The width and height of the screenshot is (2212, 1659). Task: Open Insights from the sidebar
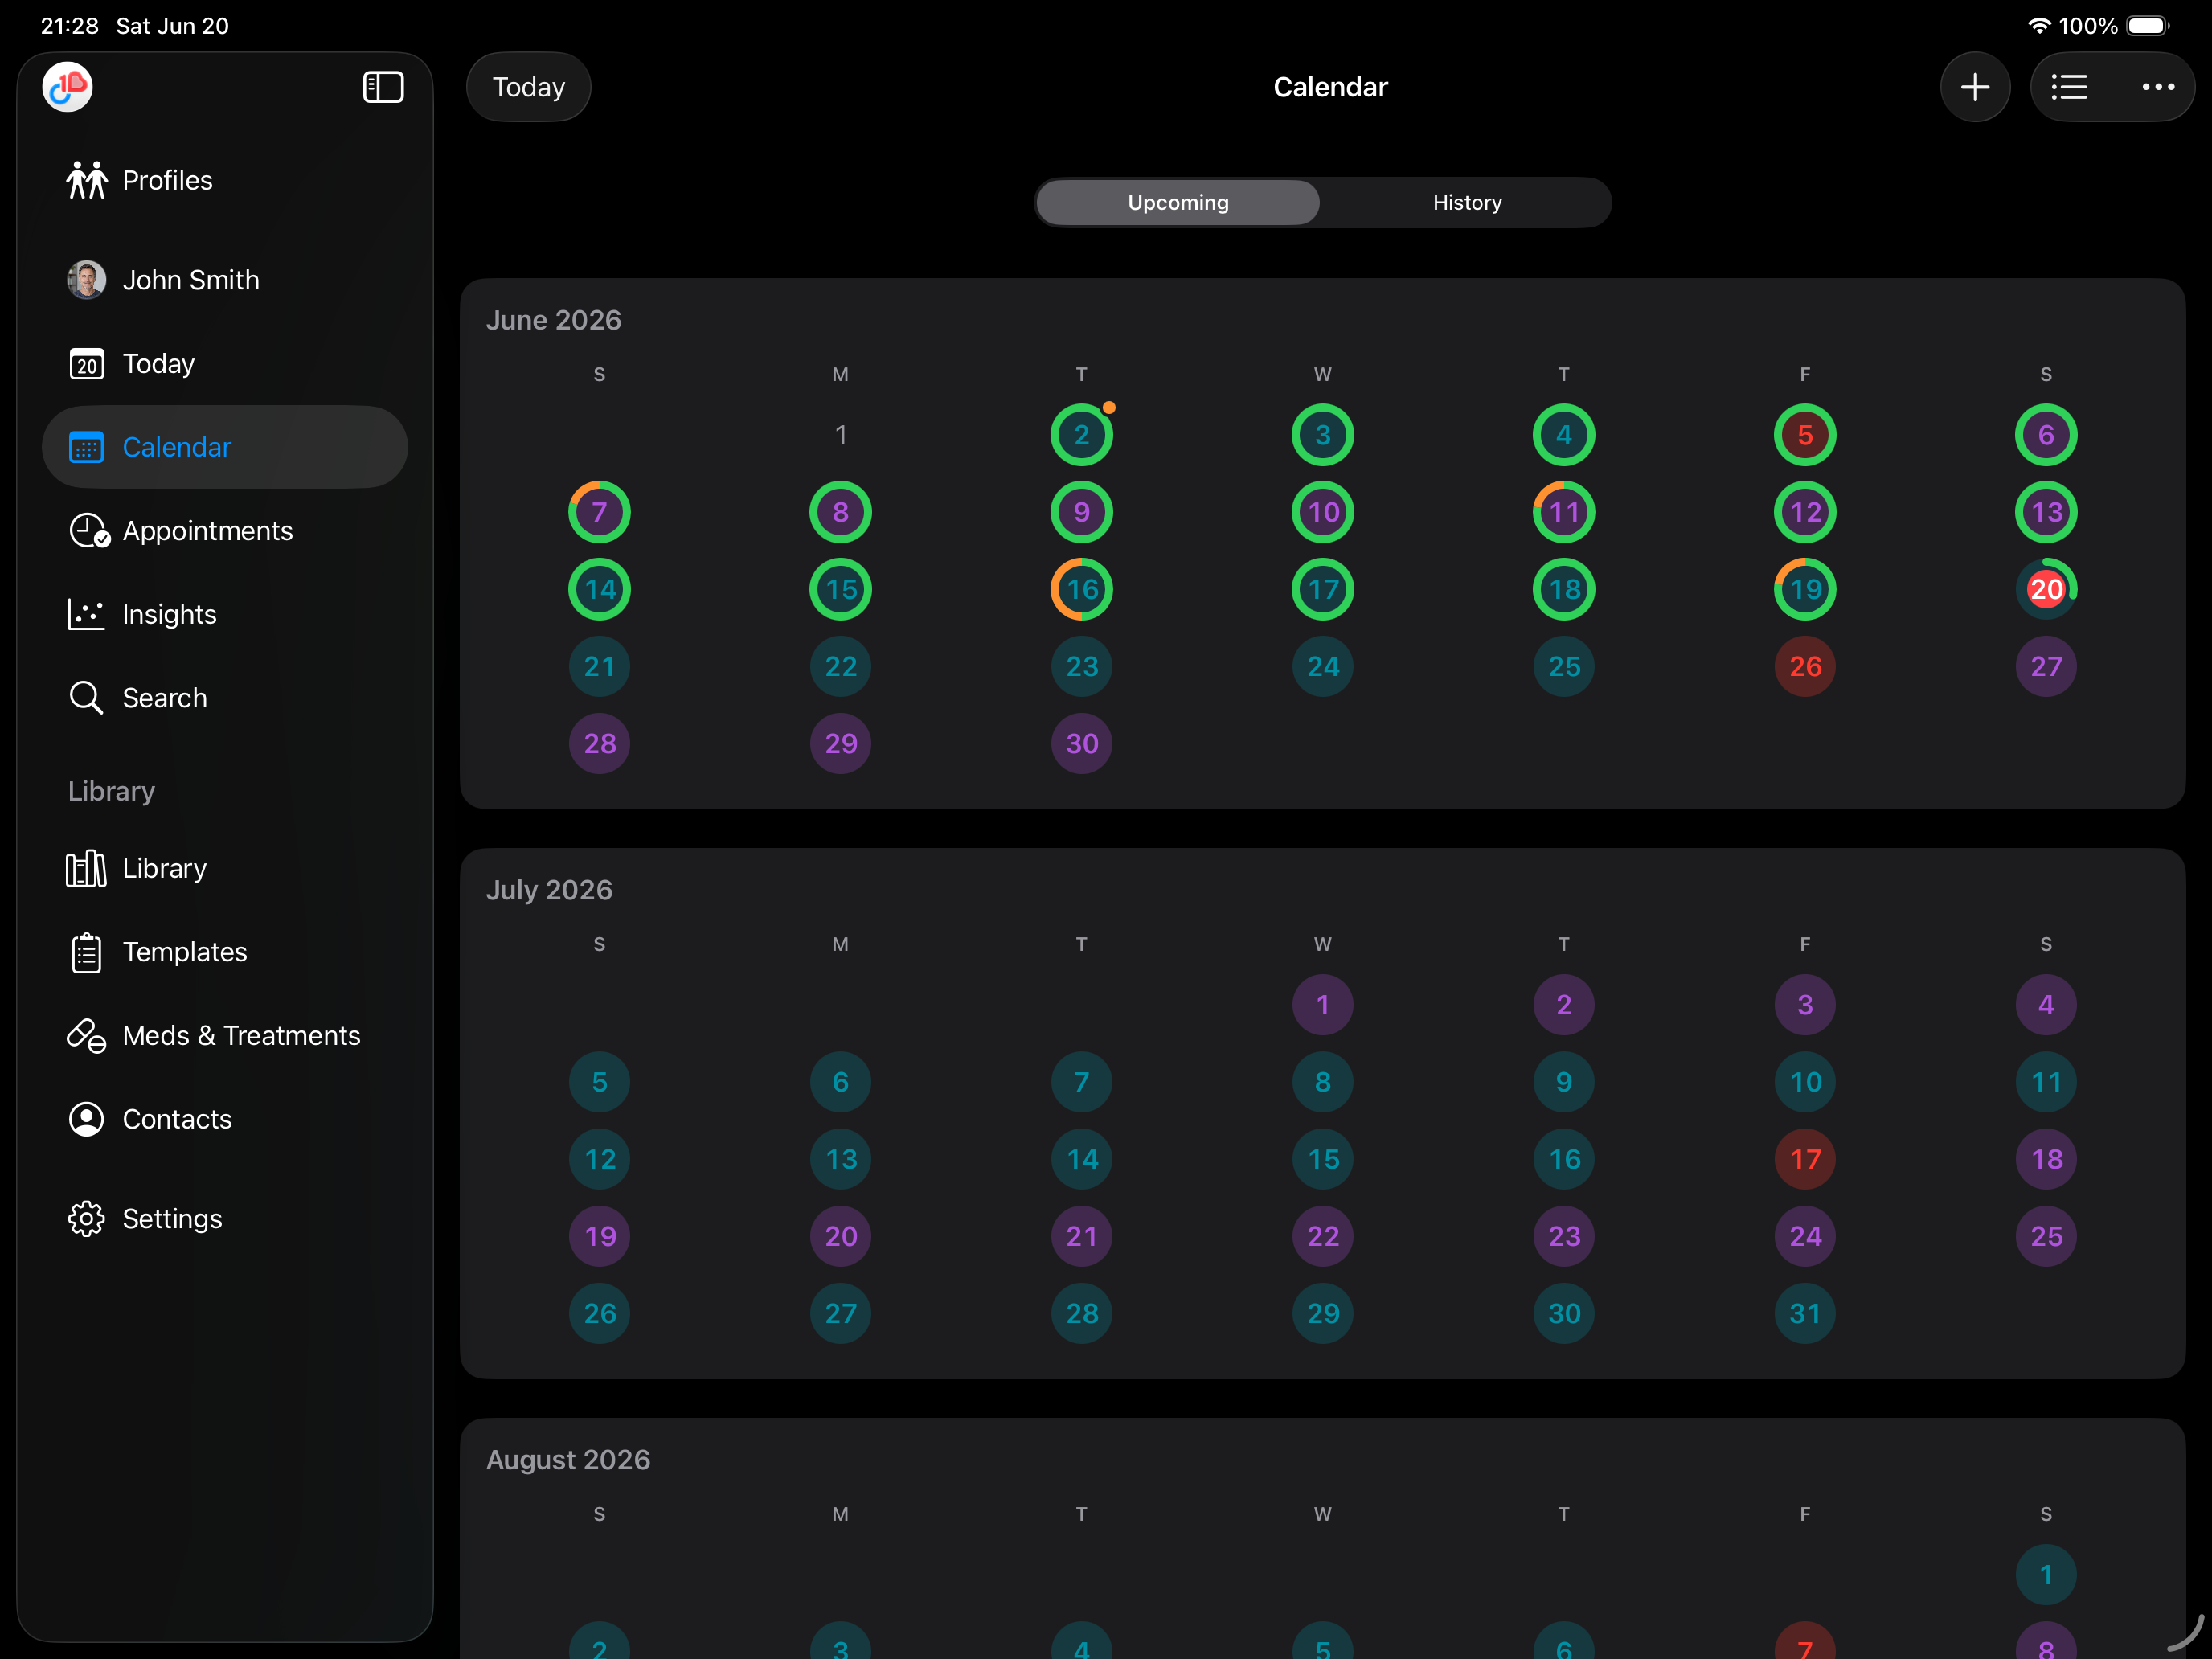(x=224, y=614)
